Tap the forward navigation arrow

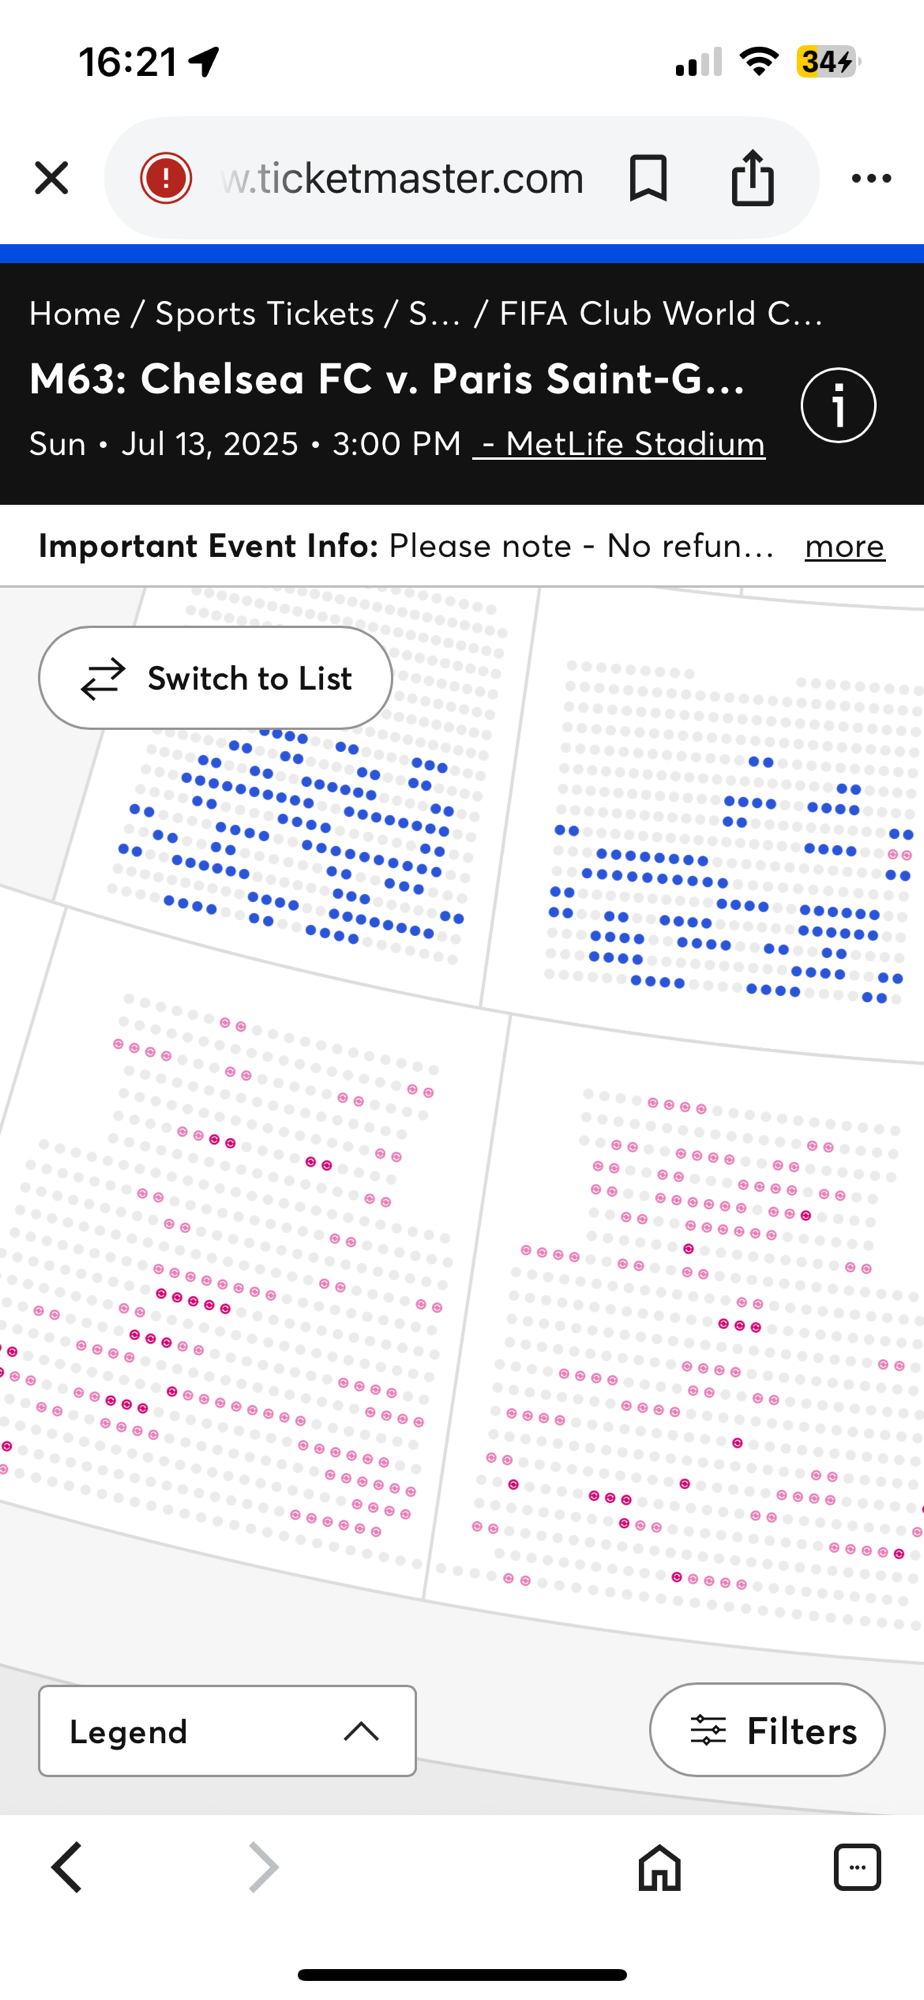point(263,1867)
